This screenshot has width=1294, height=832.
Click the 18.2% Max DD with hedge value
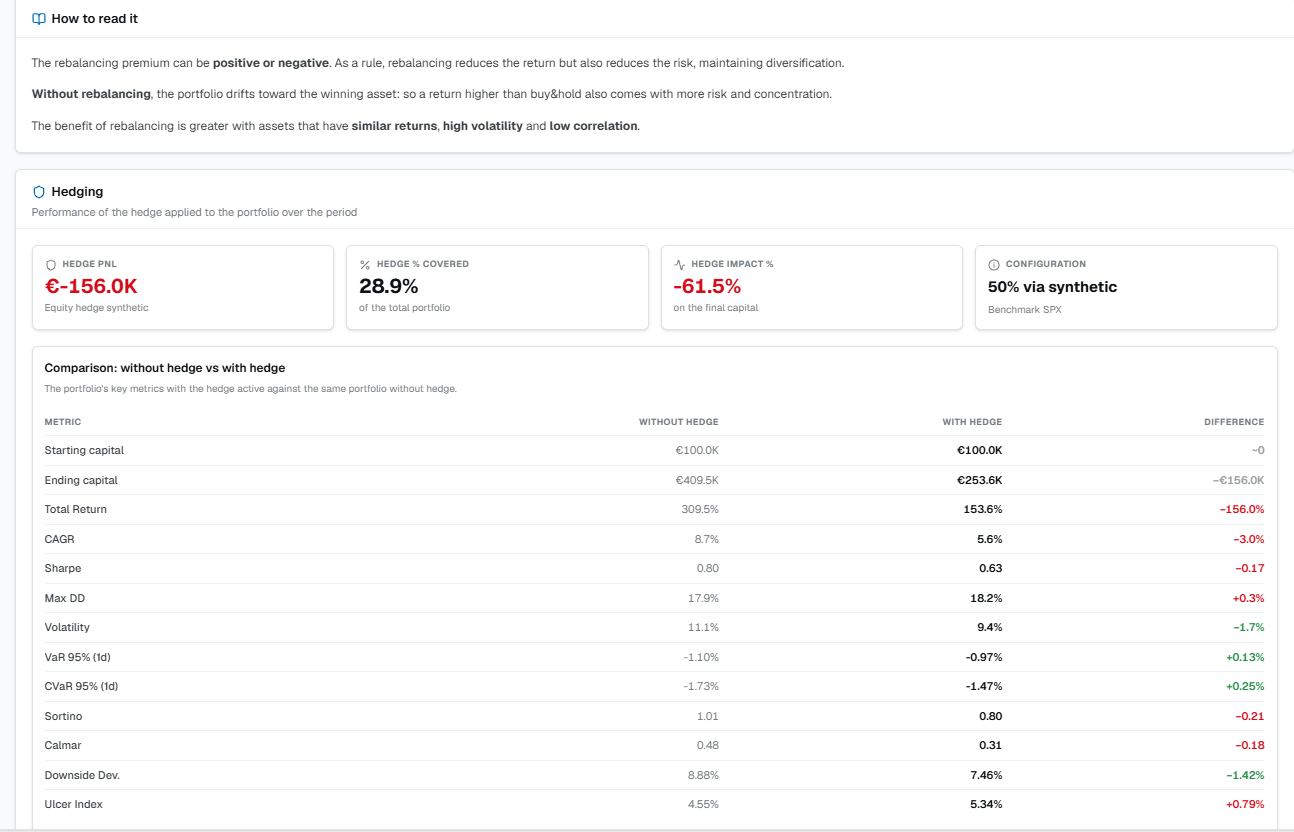click(x=986, y=598)
